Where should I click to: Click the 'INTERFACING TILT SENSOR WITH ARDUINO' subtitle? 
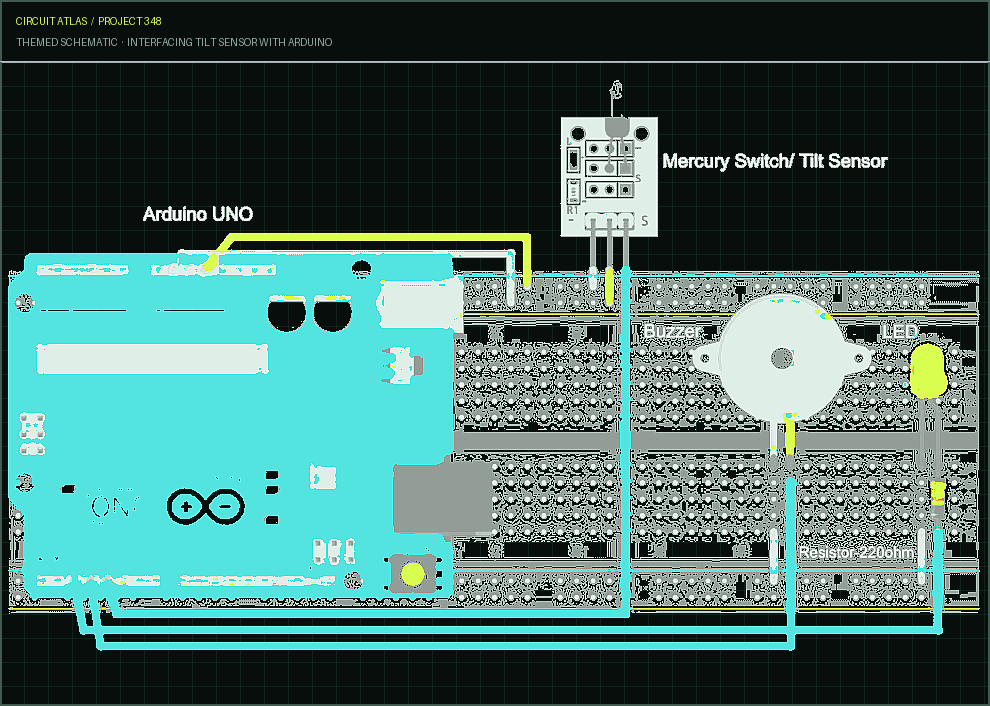[230, 42]
